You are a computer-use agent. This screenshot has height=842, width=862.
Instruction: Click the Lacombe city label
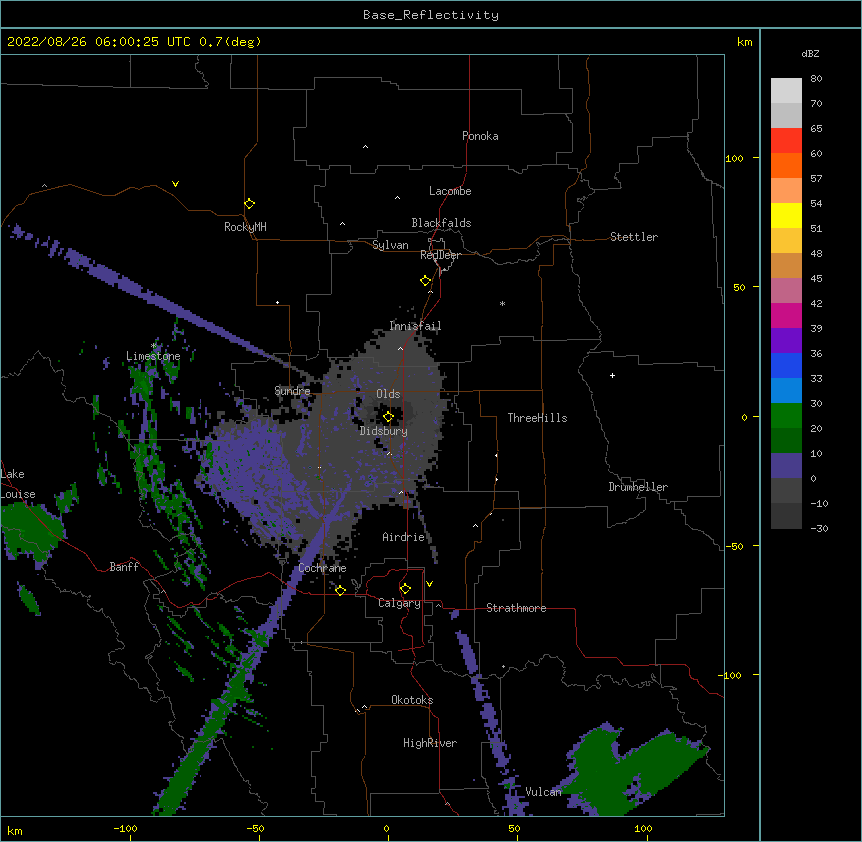450,191
